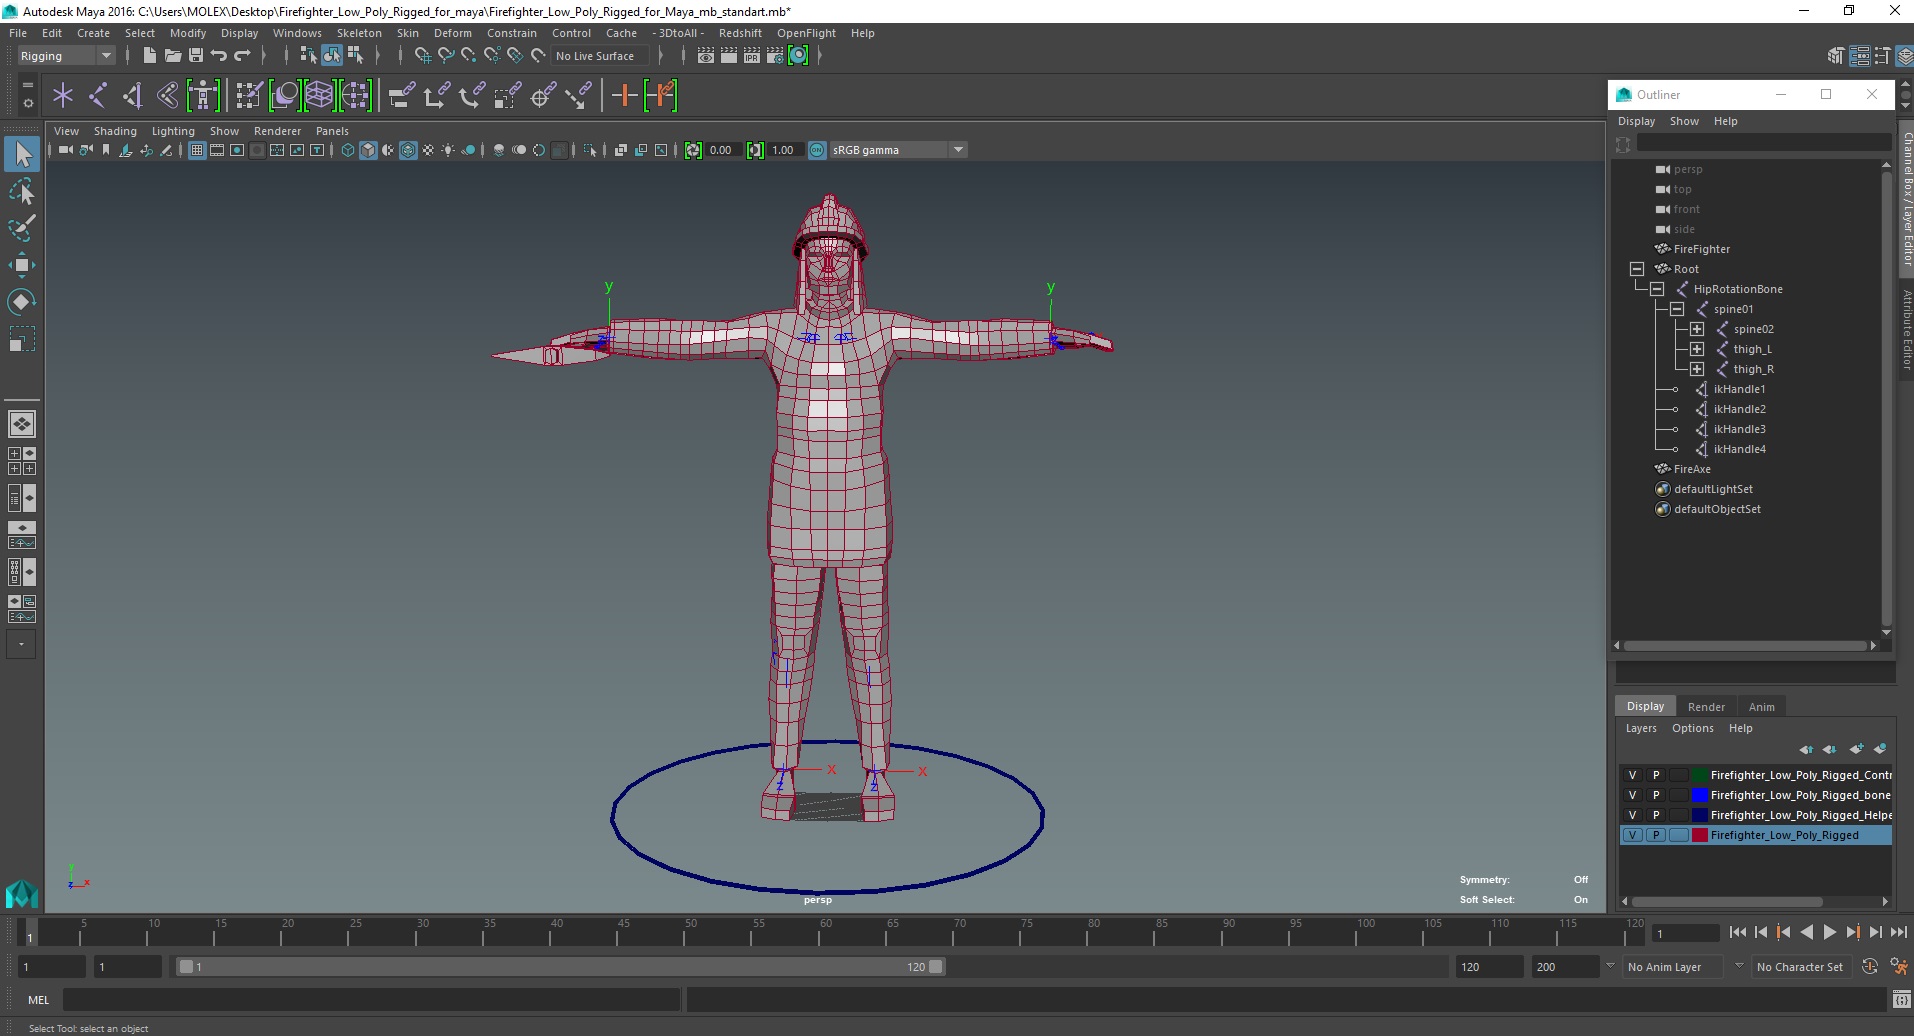Screen dimensions: 1914x1036
Task: Select the Move tool in the toolbox
Action: pos(21,265)
